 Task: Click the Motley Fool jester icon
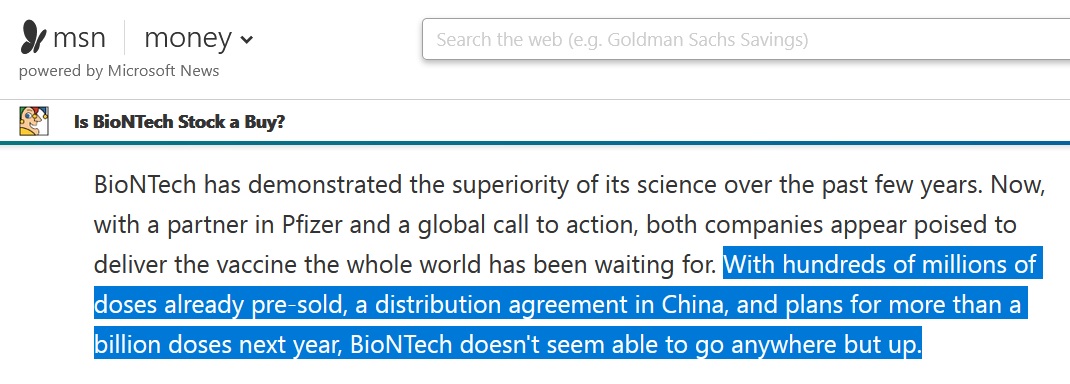tap(33, 121)
